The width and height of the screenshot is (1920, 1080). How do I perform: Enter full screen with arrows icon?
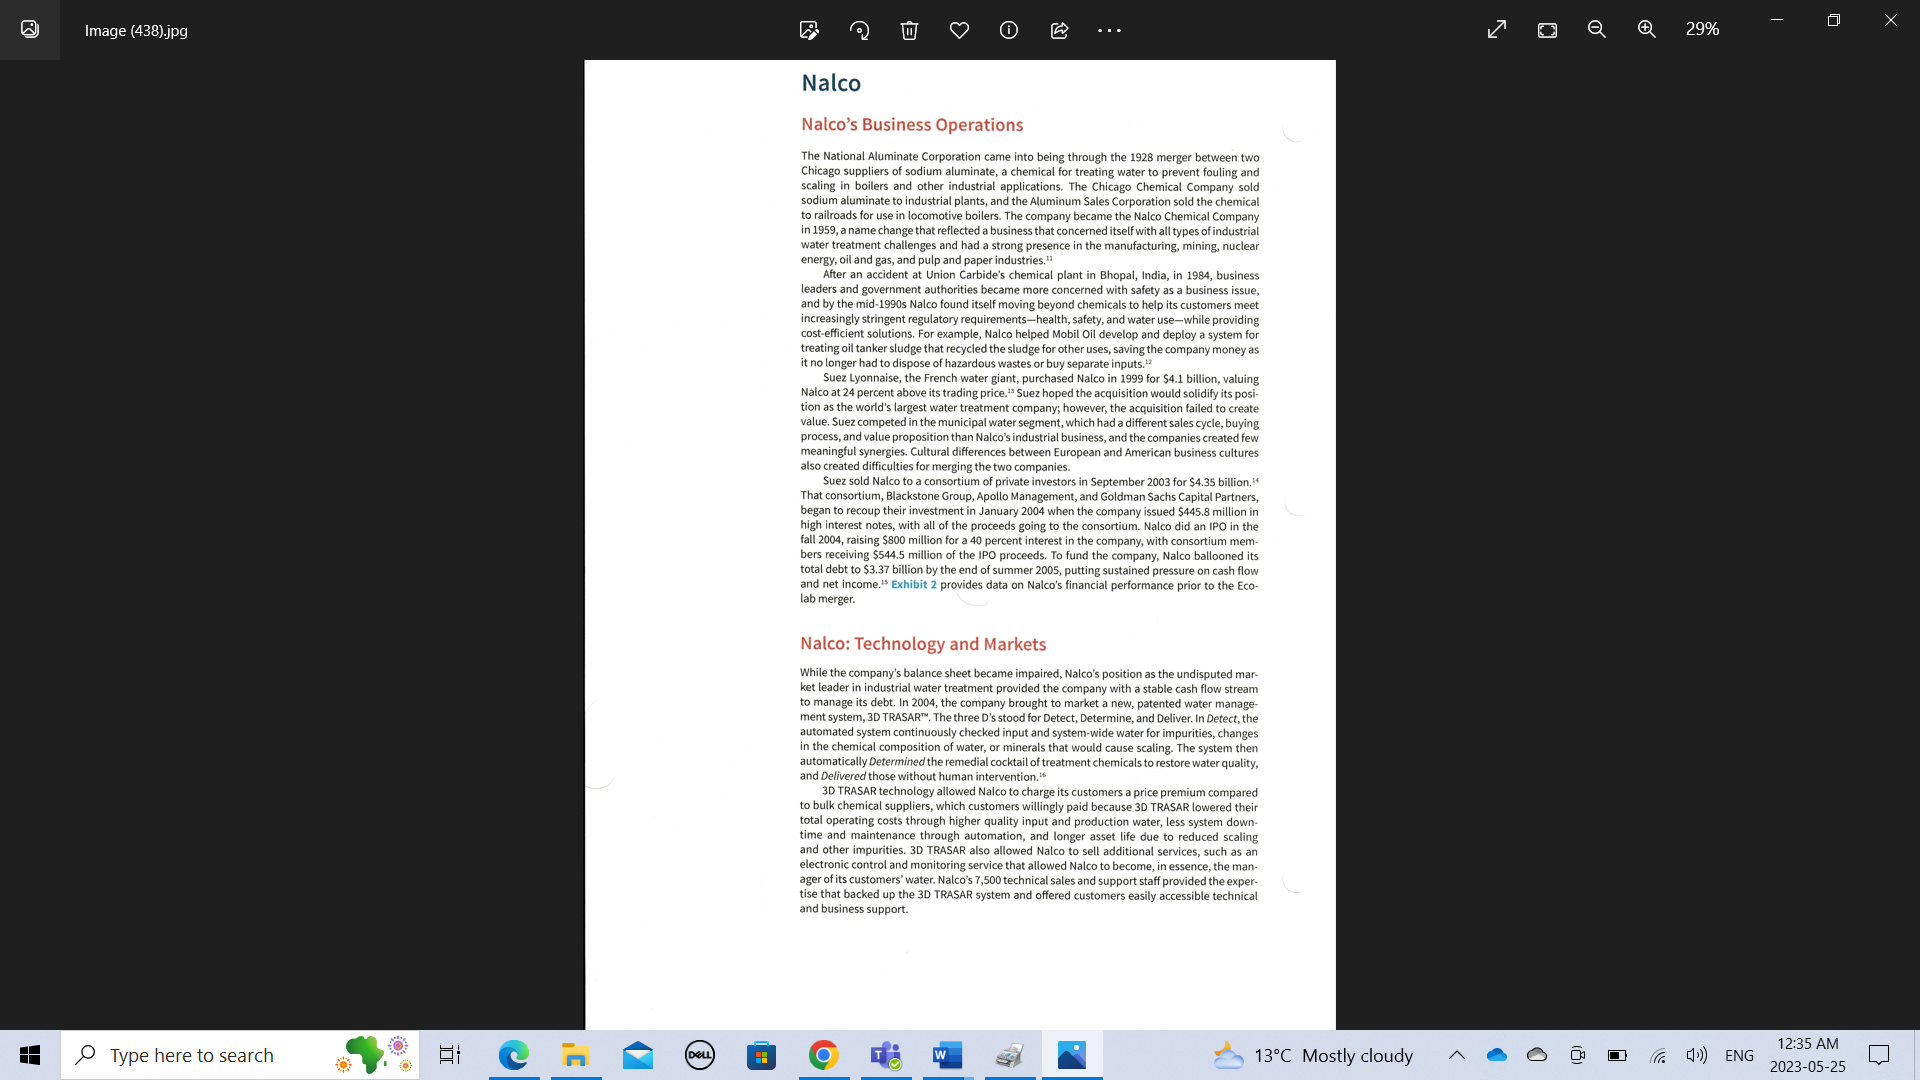pyautogui.click(x=1497, y=30)
